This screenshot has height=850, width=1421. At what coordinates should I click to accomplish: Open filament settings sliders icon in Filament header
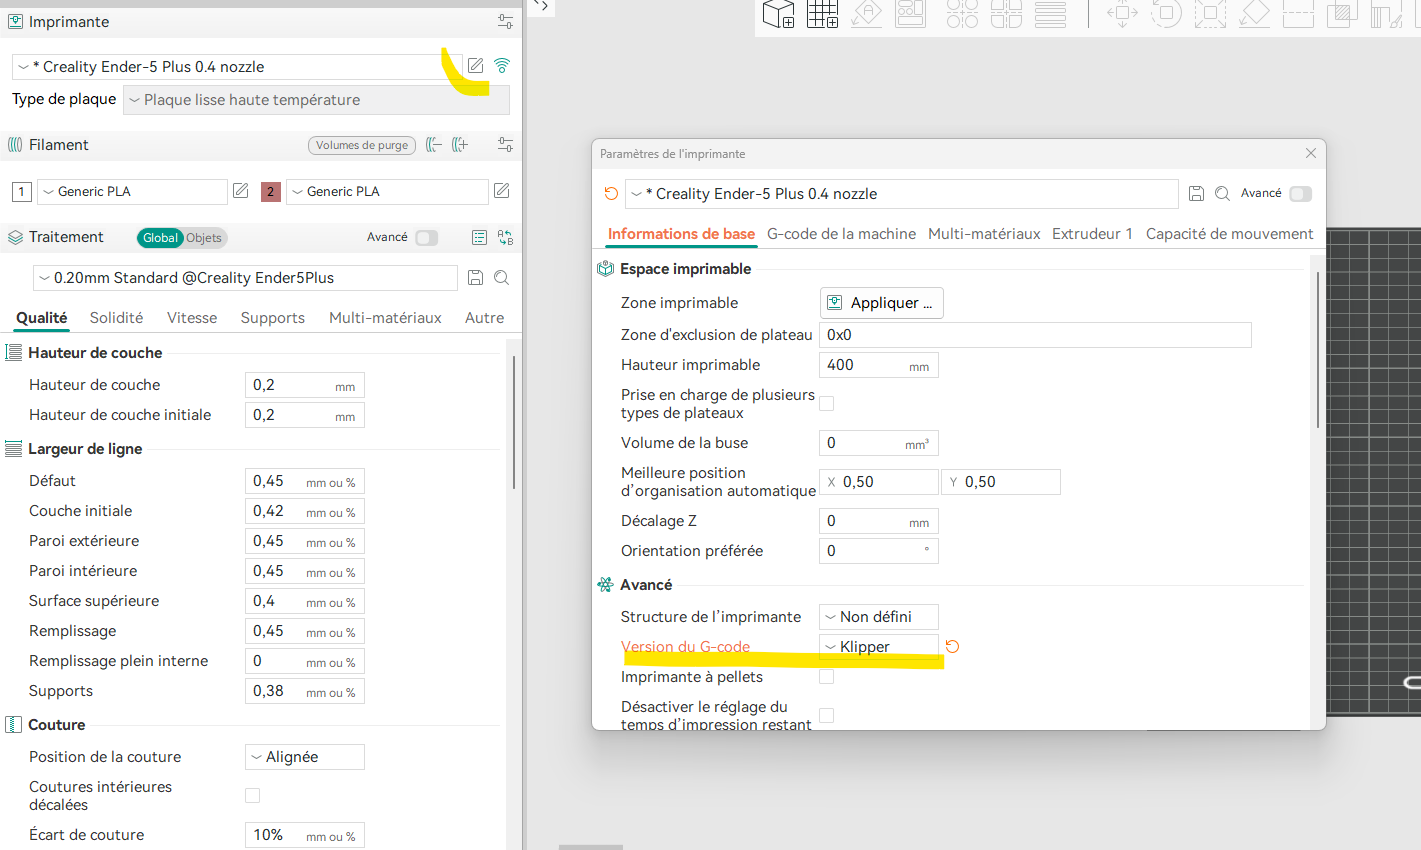point(505,145)
